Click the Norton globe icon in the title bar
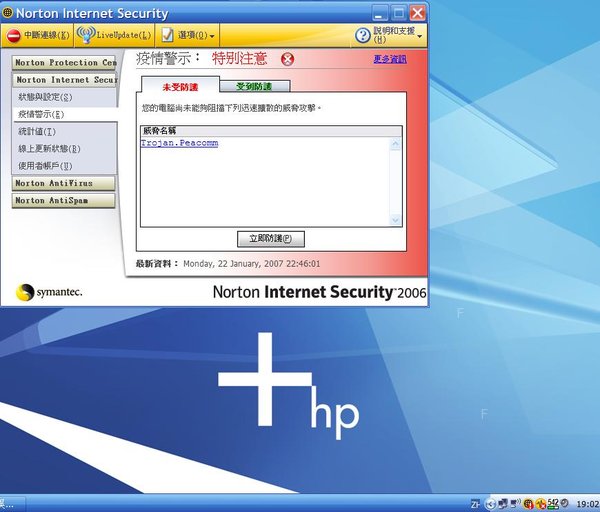 tap(7, 13)
